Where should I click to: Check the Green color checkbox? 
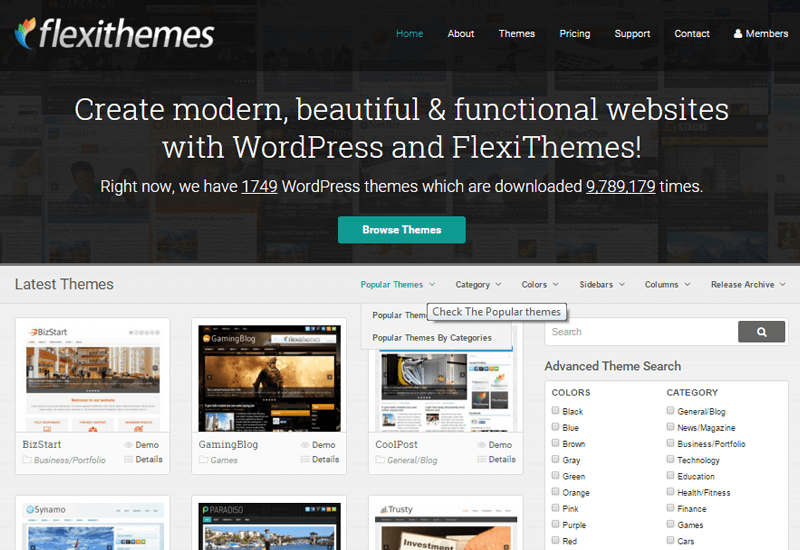[x=556, y=475]
